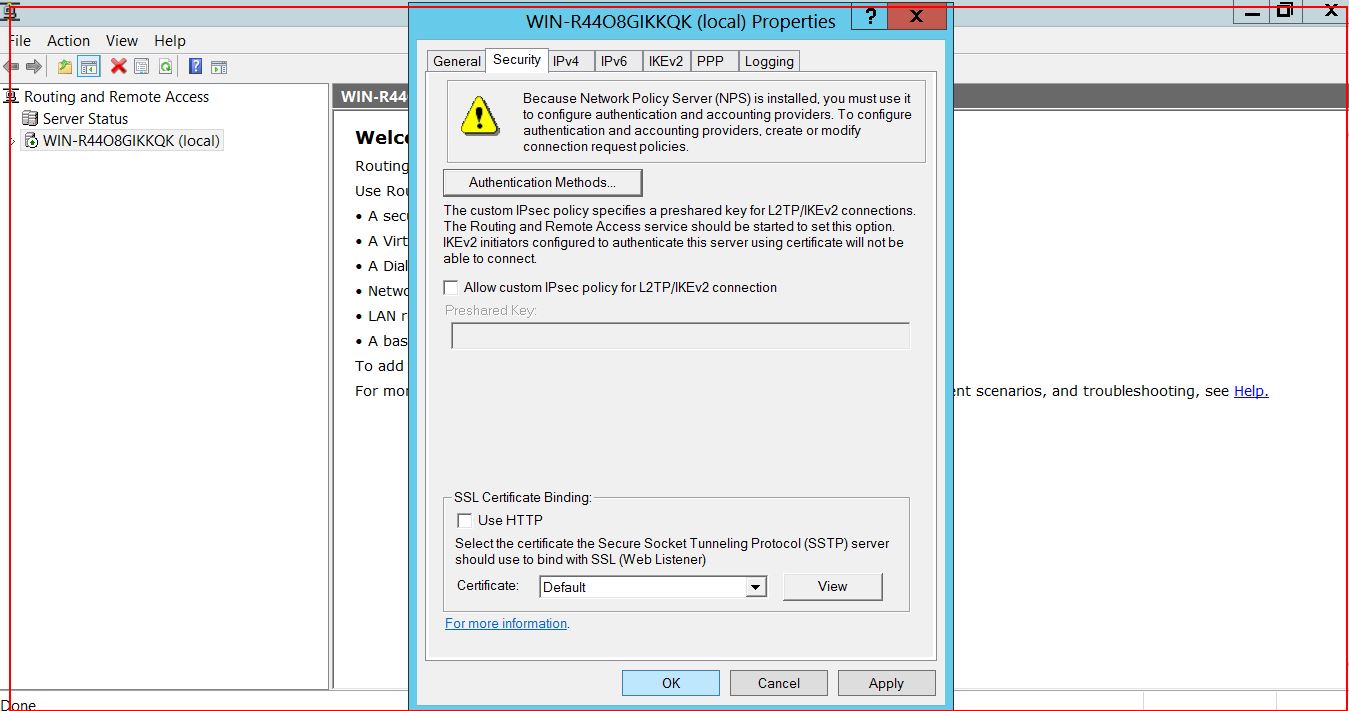Enable Allow custom IPsec policy checkbox
Screen dimensions: 1349x711
(x=451, y=288)
